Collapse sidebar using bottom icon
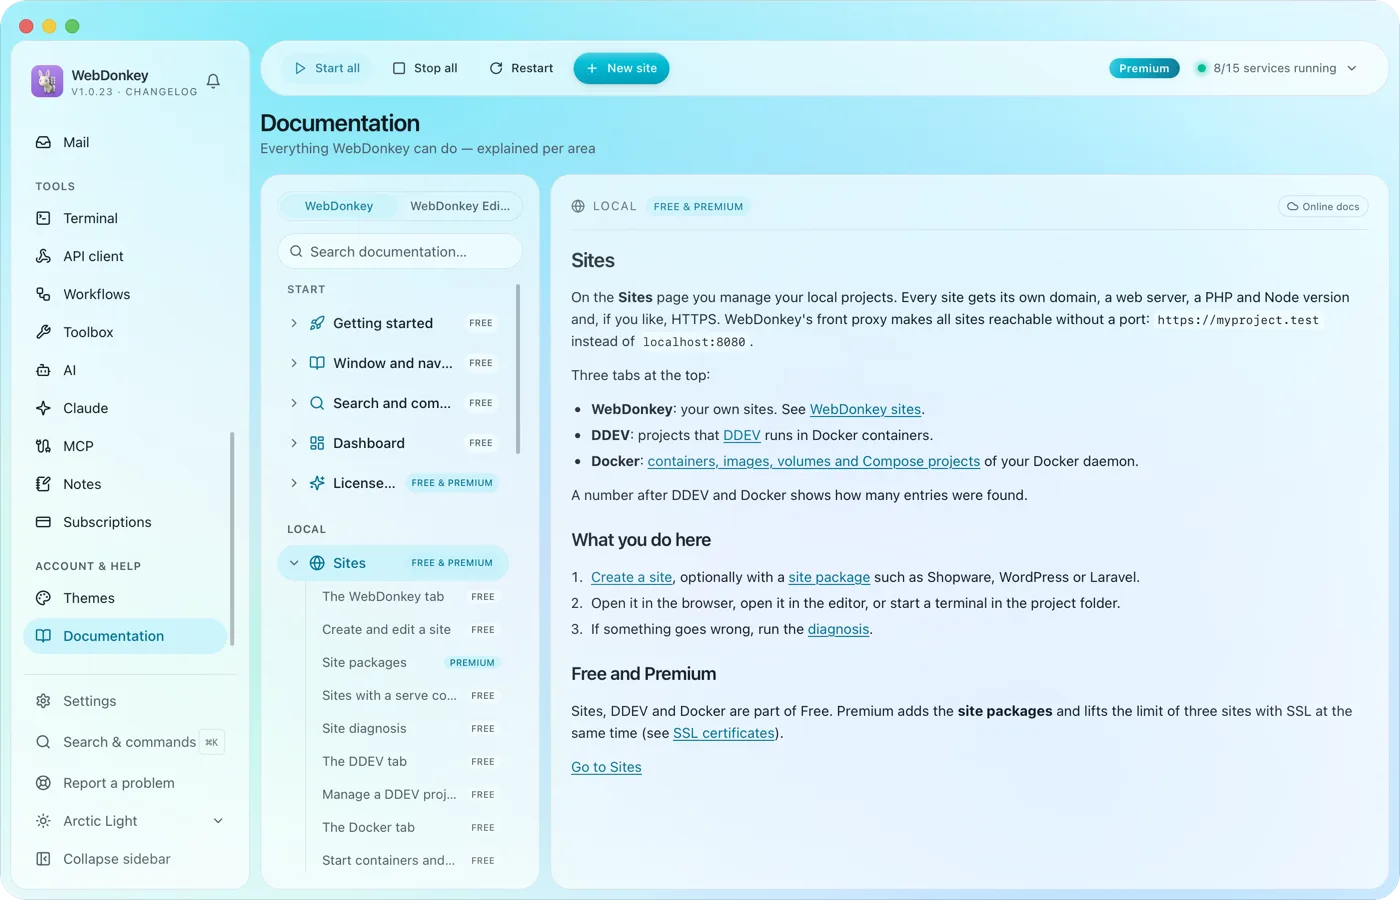The height and width of the screenshot is (900, 1400). click(43, 859)
